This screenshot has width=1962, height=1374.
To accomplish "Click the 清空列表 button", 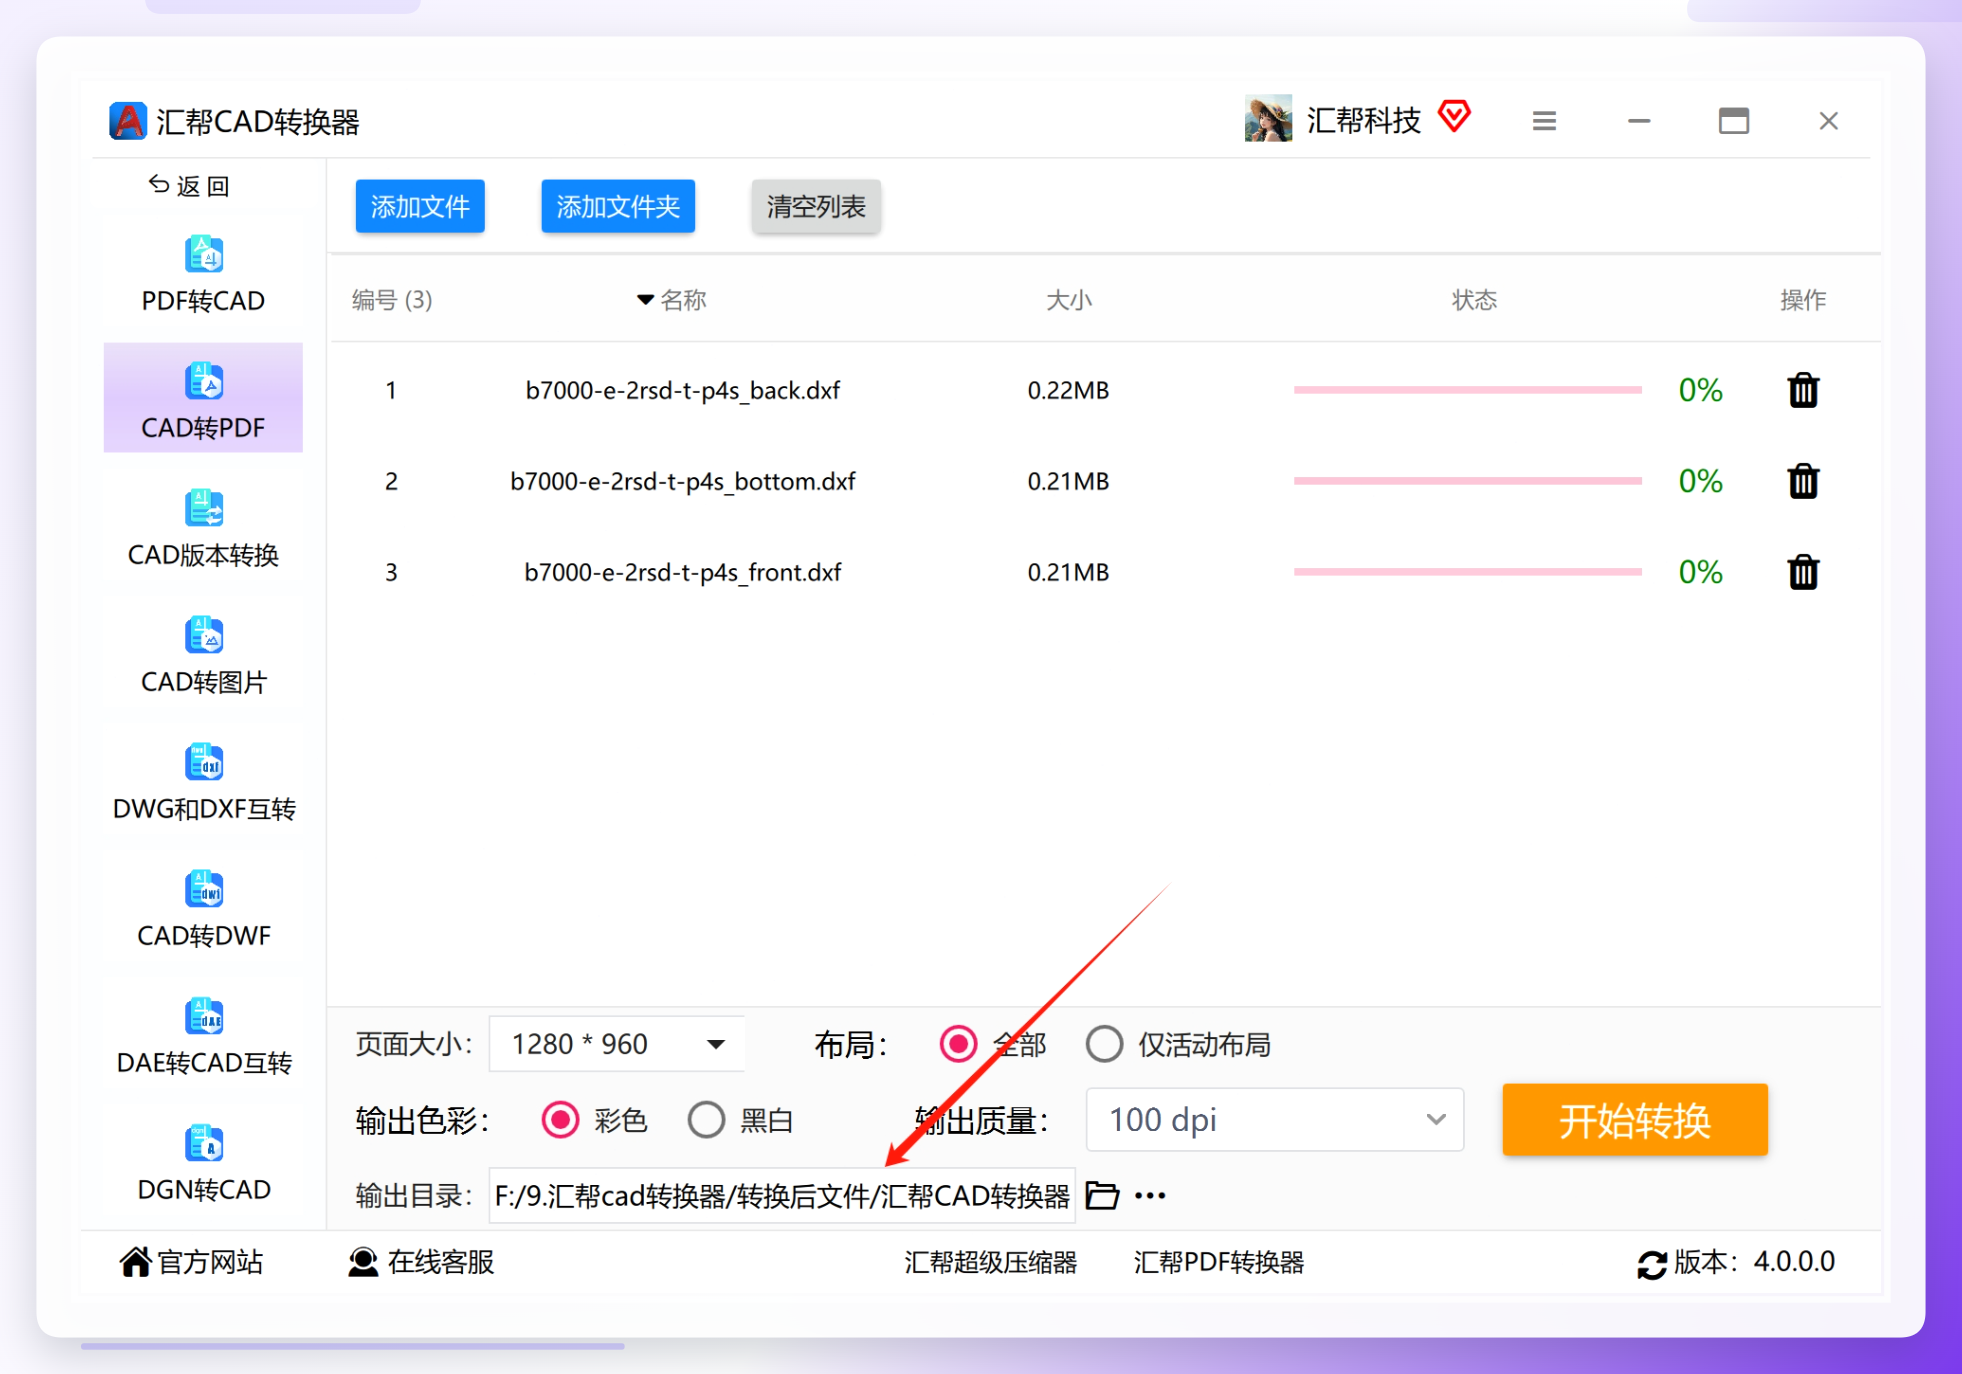I will click(816, 206).
